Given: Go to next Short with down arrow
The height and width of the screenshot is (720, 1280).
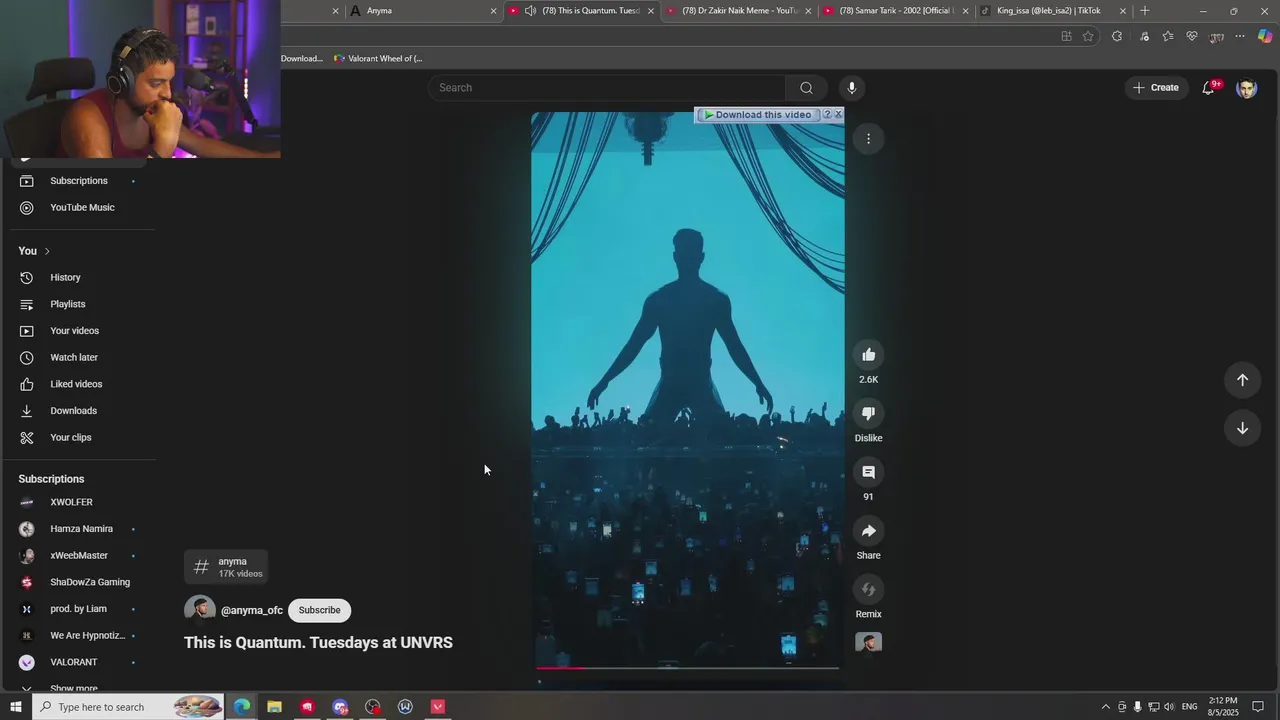Looking at the screenshot, I should (1242, 428).
